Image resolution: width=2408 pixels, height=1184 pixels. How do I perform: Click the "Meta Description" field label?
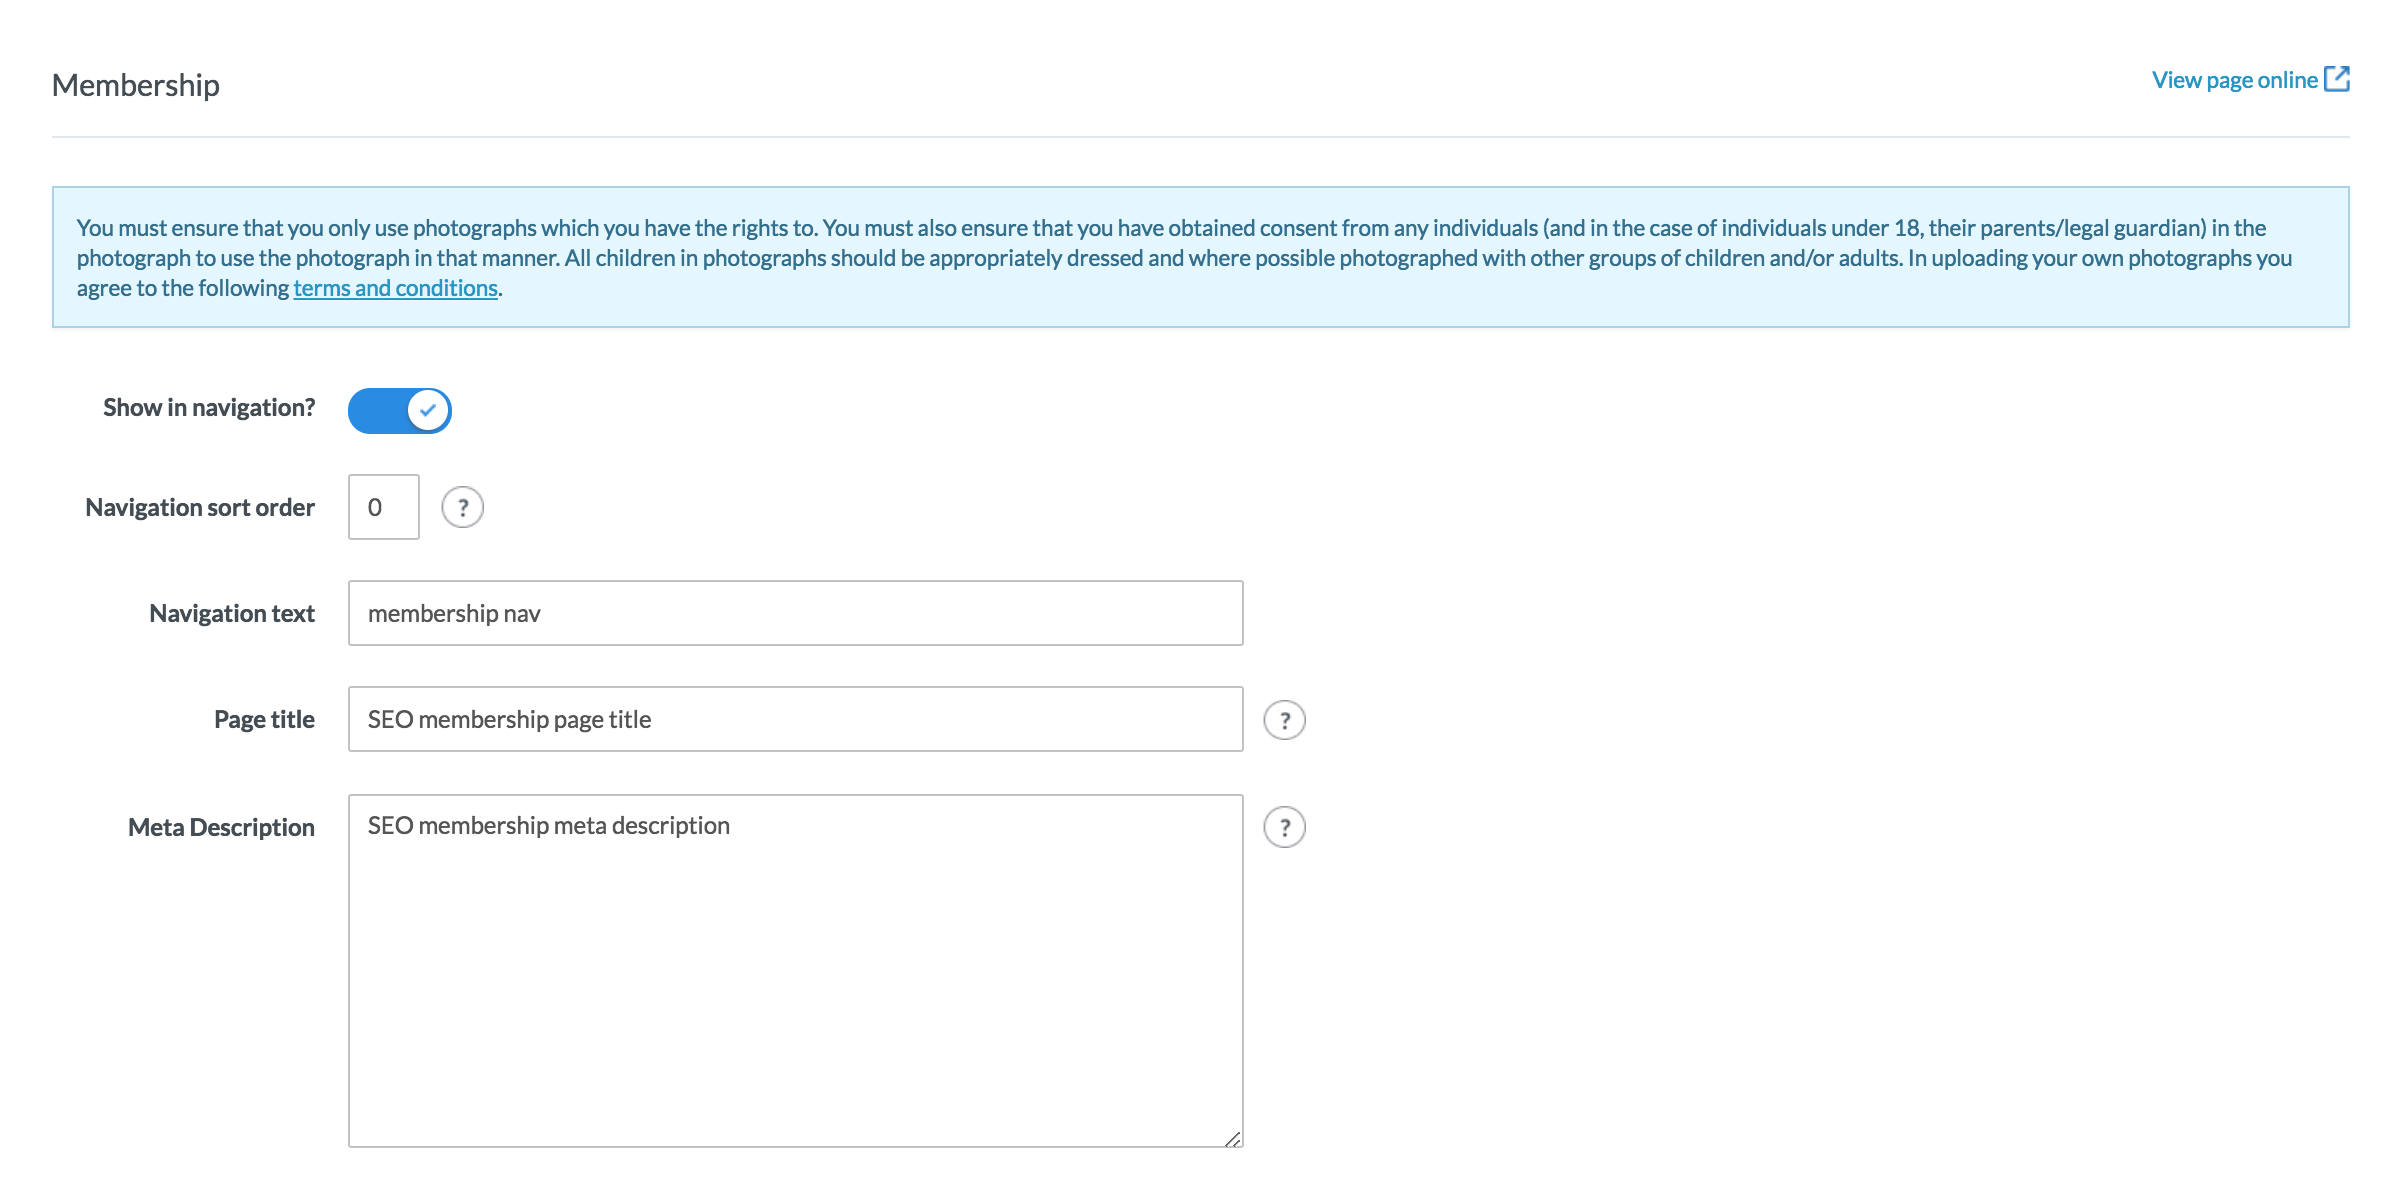[x=221, y=828]
